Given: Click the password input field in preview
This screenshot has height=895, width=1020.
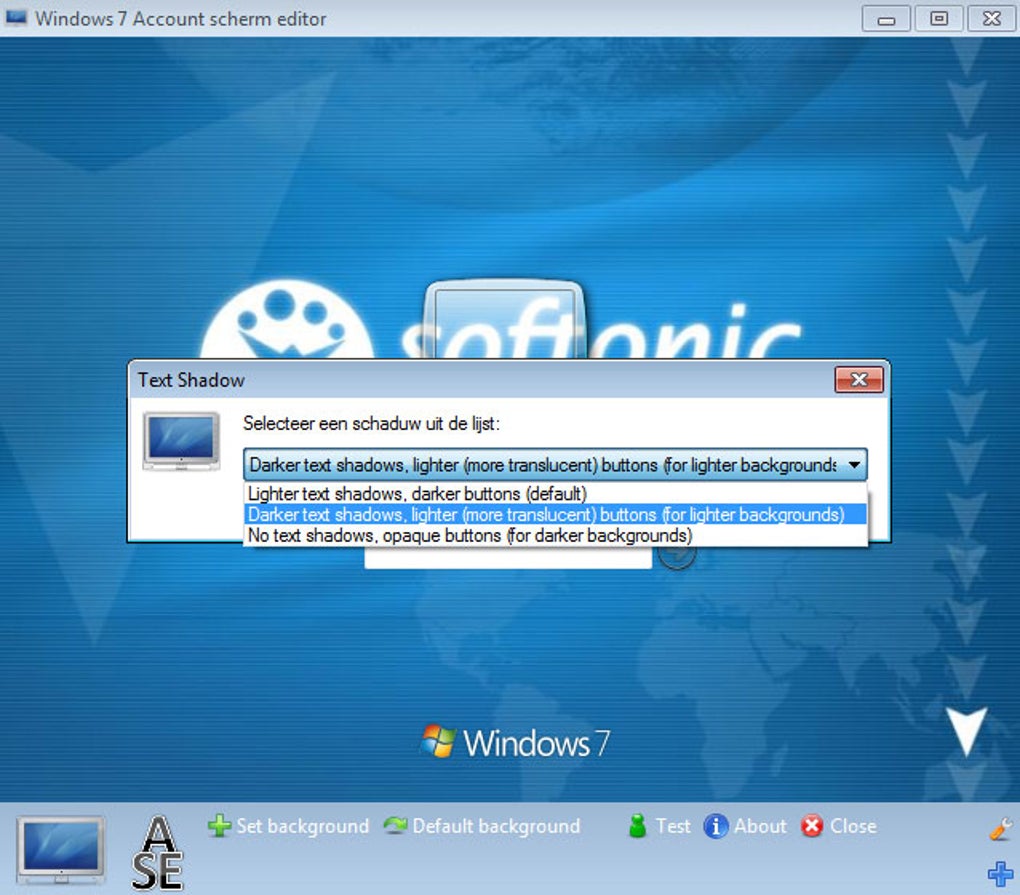Looking at the screenshot, I should pyautogui.click(x=508, y=557).
